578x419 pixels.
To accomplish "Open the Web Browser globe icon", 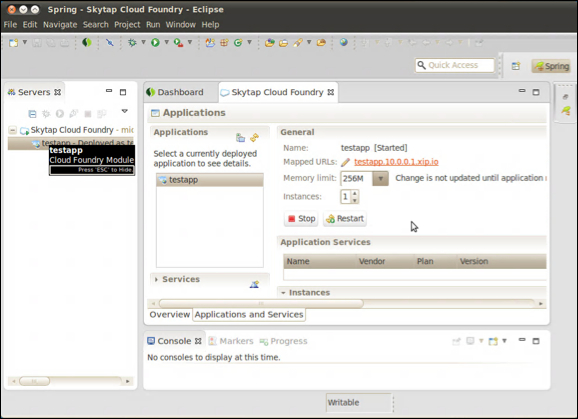I will point(344,42).
